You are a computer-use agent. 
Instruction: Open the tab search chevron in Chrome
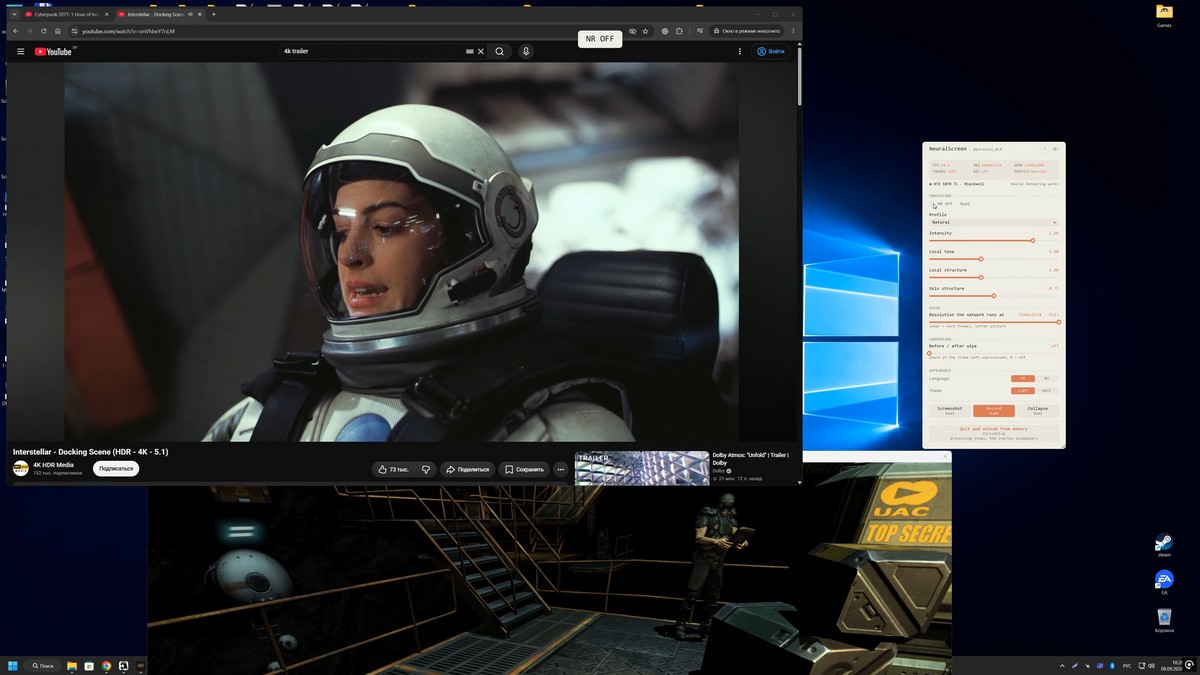[14, 14]
